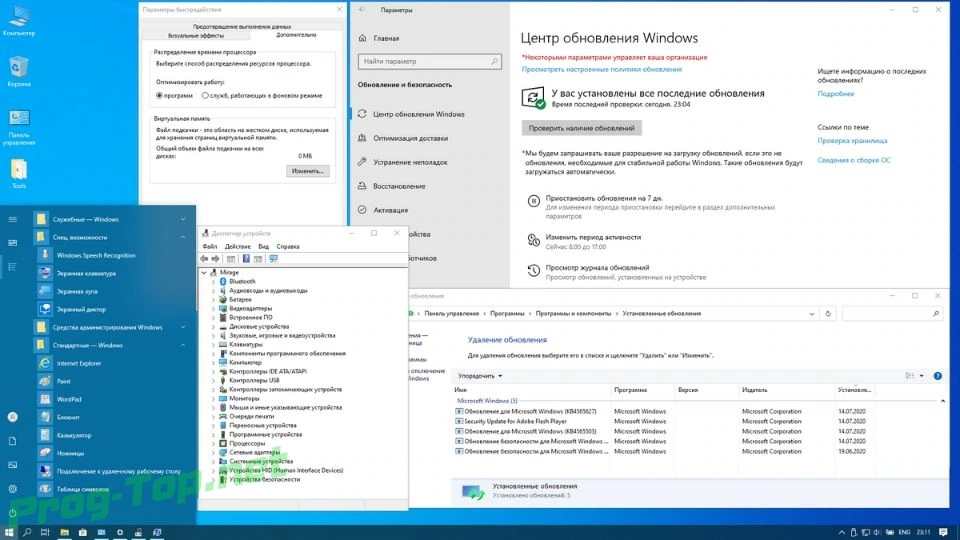960x540 pixels.
Task: Collapse Спец. возможности folder in Start menu
Action: tap(183, 237)
